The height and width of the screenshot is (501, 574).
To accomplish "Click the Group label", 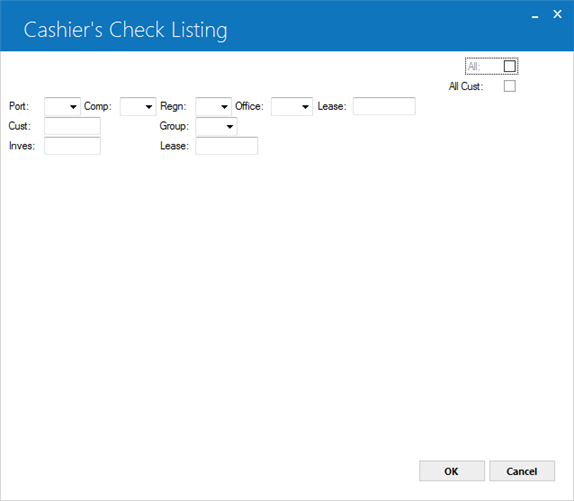I will pos(174,126).
